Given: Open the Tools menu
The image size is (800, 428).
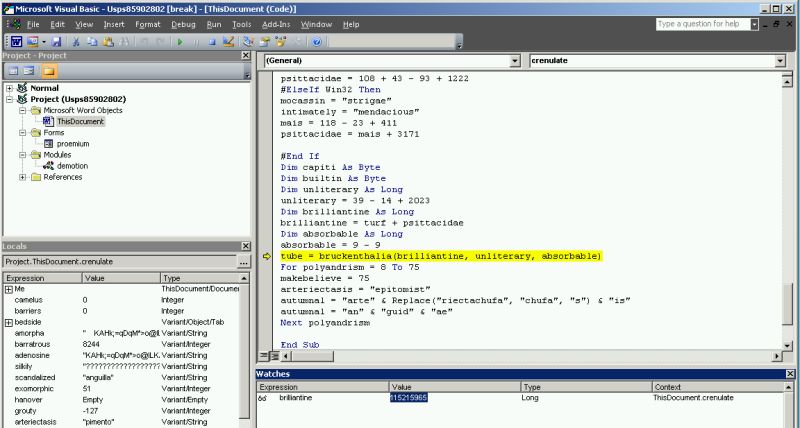Looking at the screenshot, I should pyautogui.click(x=242, y=24).
